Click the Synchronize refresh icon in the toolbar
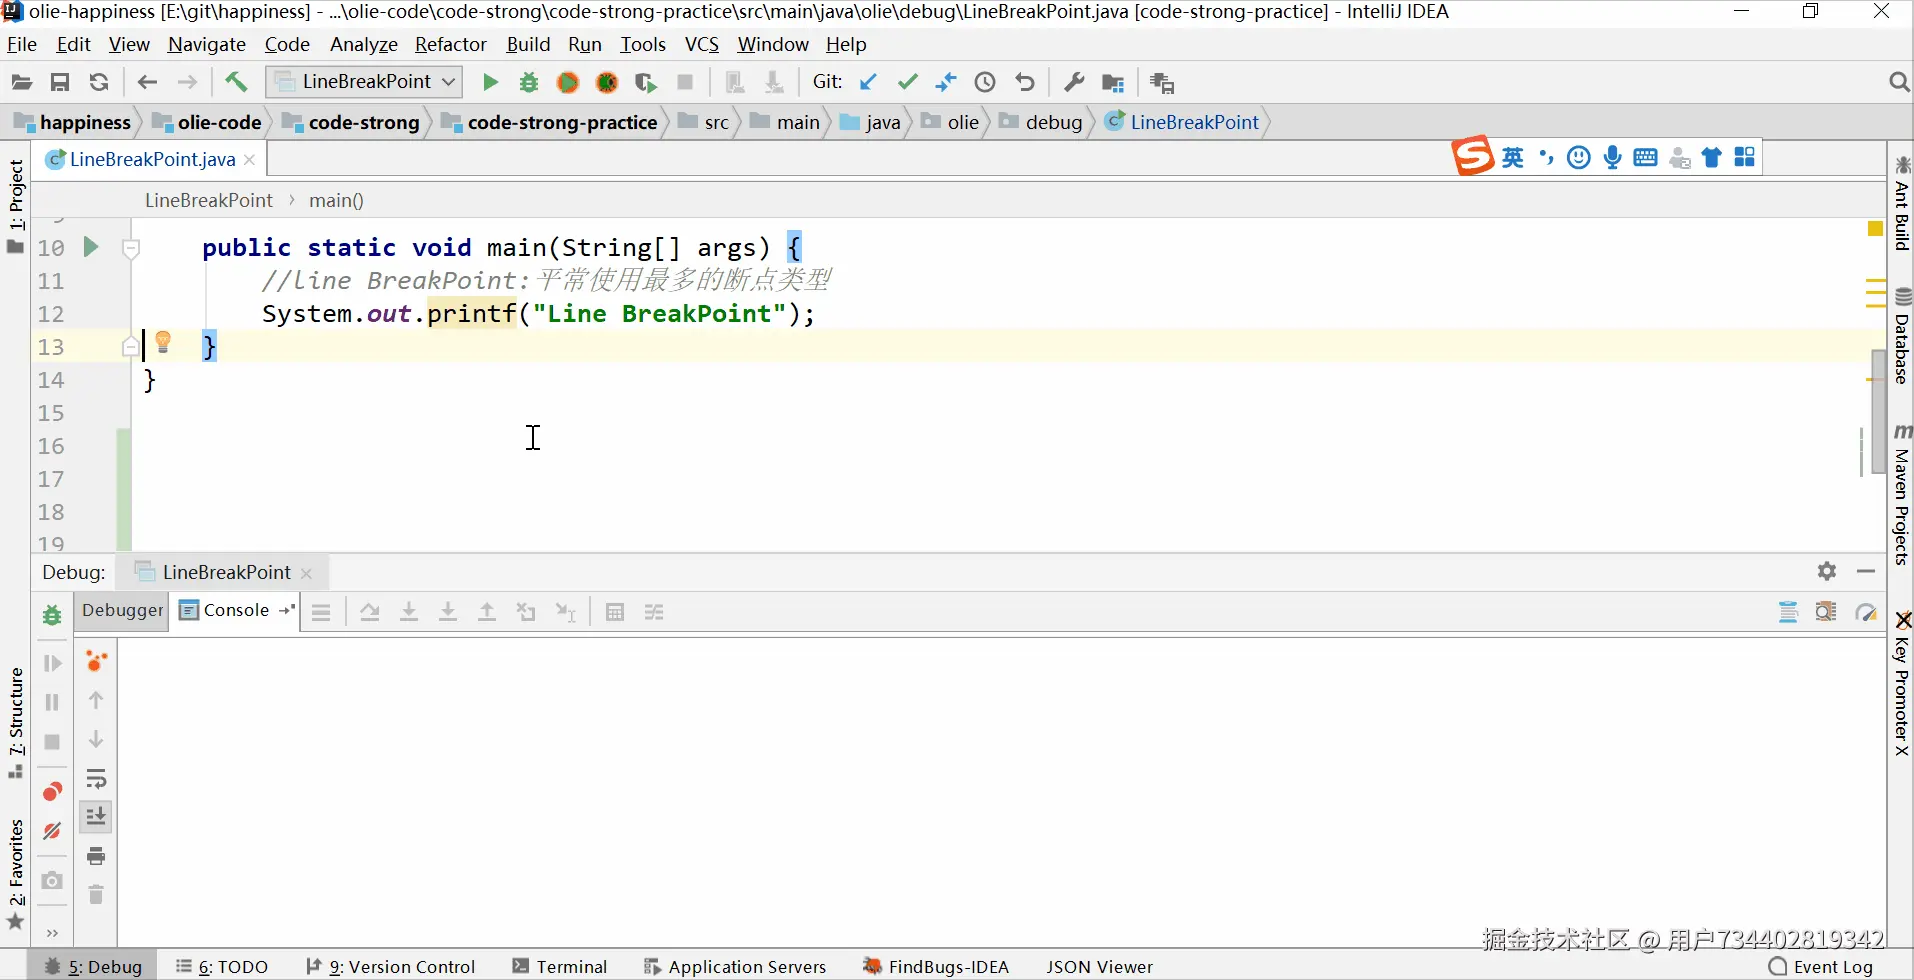The width and height of the screenshot is (1914, 980). tap(99, 82)
